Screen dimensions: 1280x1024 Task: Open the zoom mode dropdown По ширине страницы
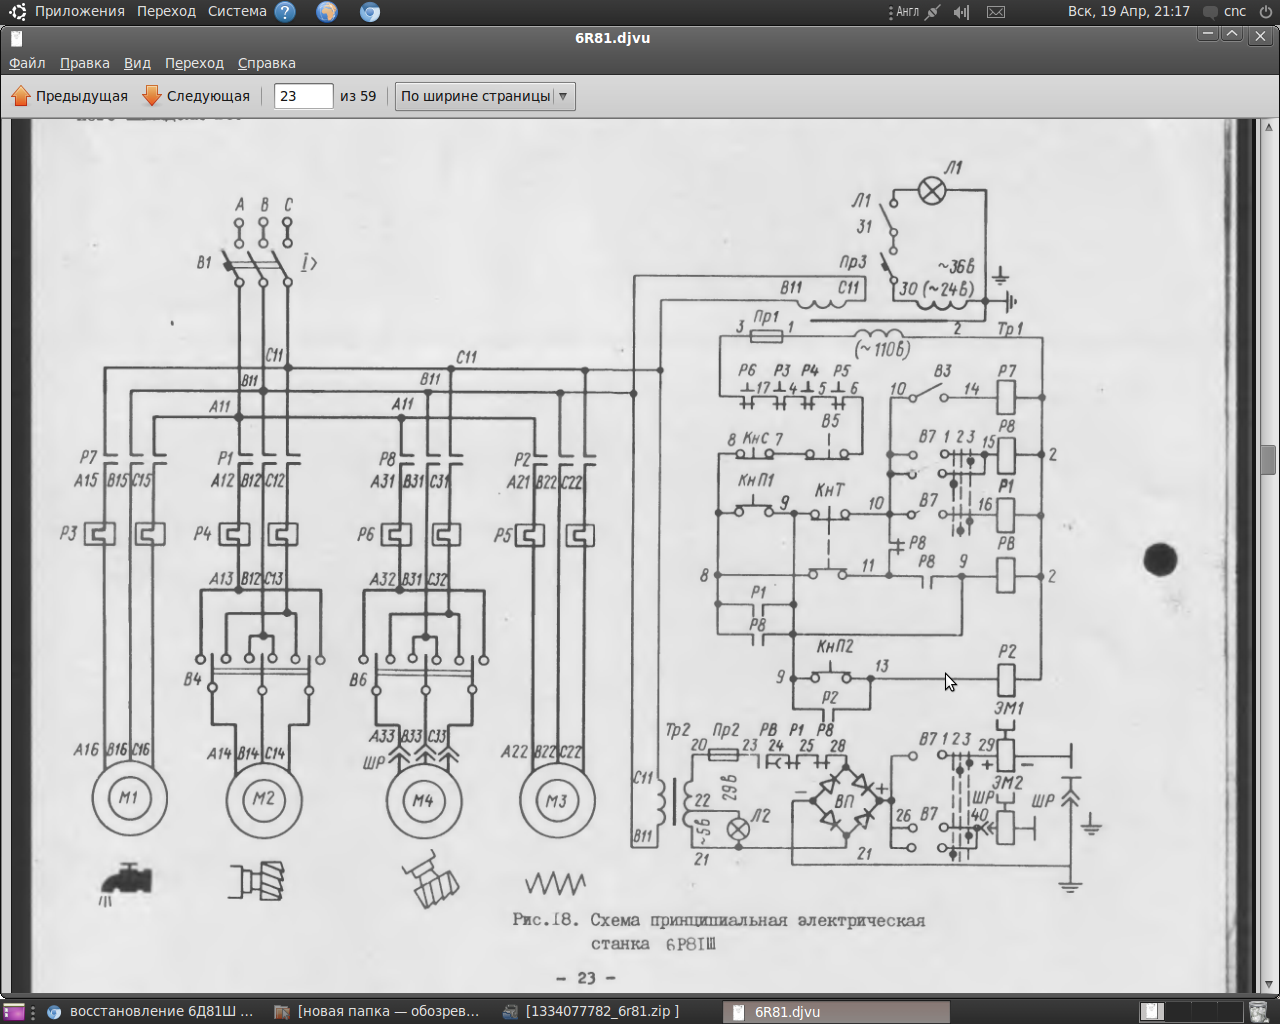[485, 96]
